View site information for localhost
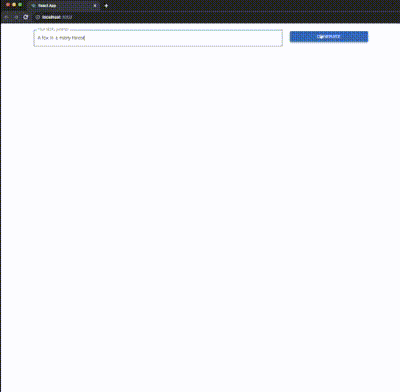Viewport: 400px width, 392px height. (x=38, y=17)
